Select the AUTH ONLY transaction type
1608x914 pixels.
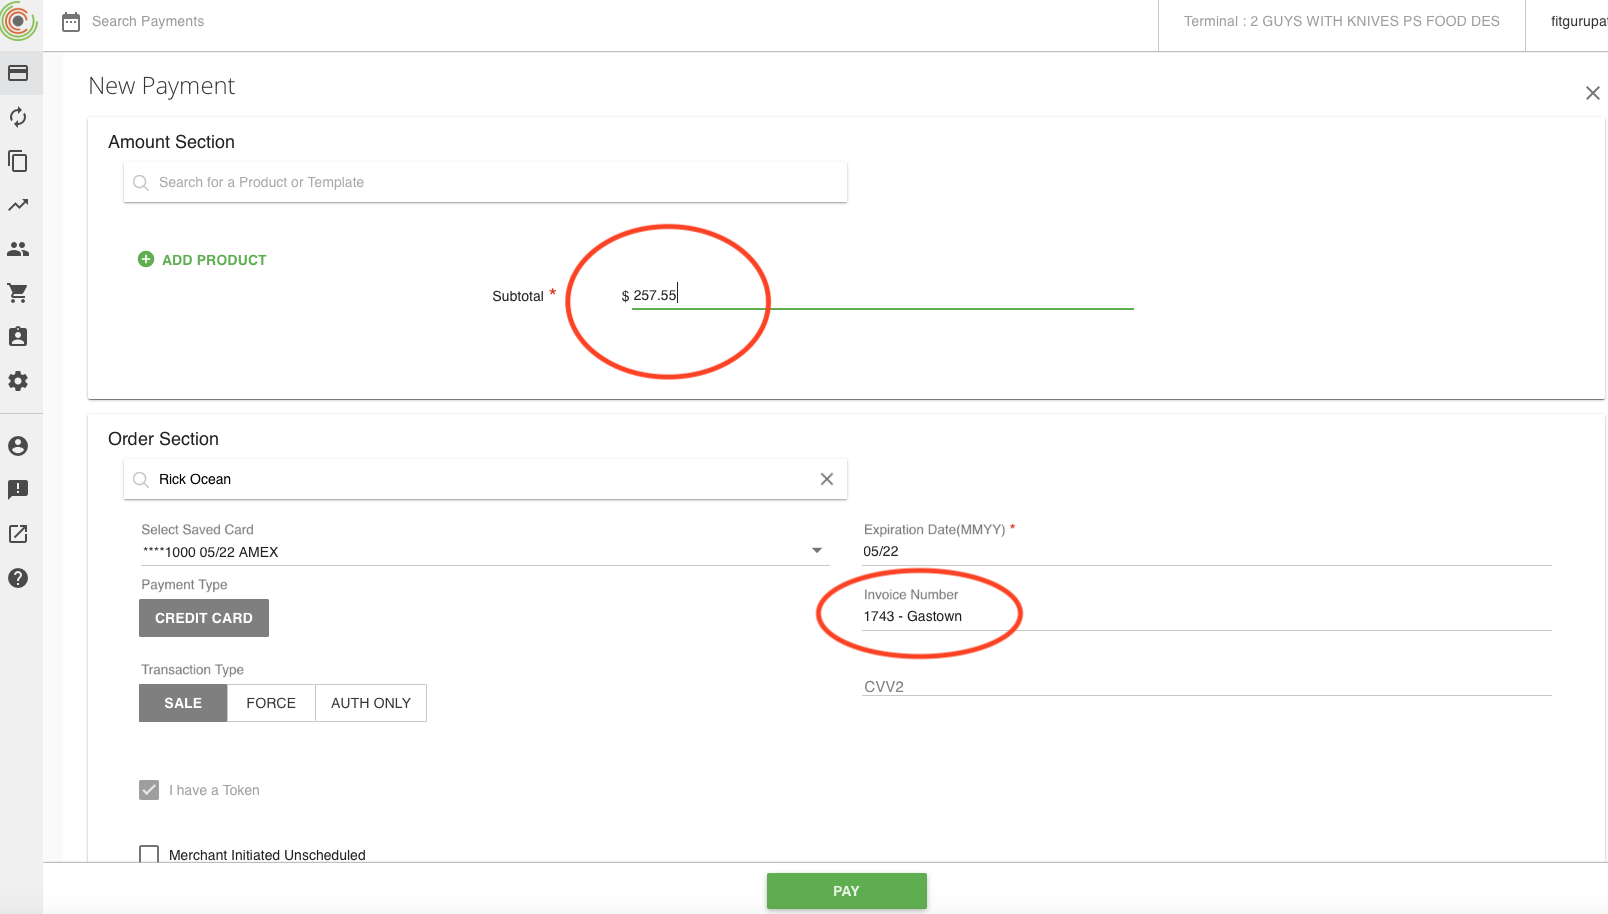pos(371,703)
